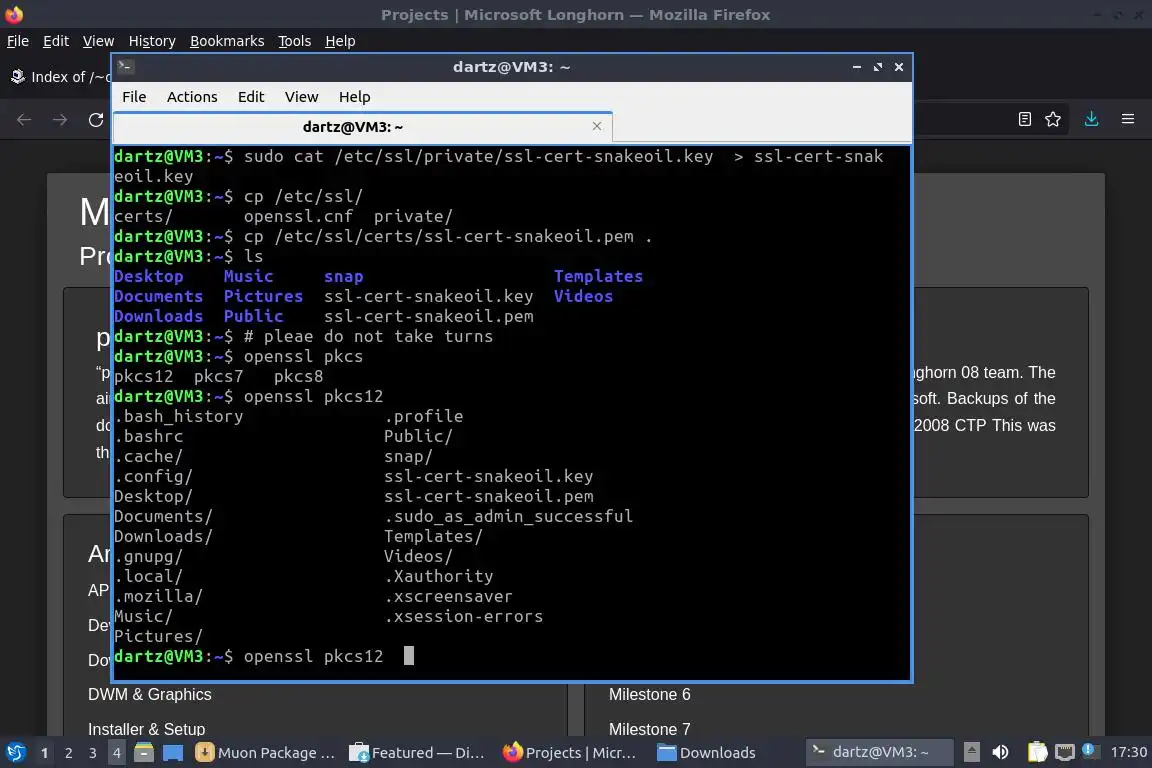Close the dartz@VM3 terminal tab
Image resolution: width=1152 pixels, height=768 pixels.
597,126
